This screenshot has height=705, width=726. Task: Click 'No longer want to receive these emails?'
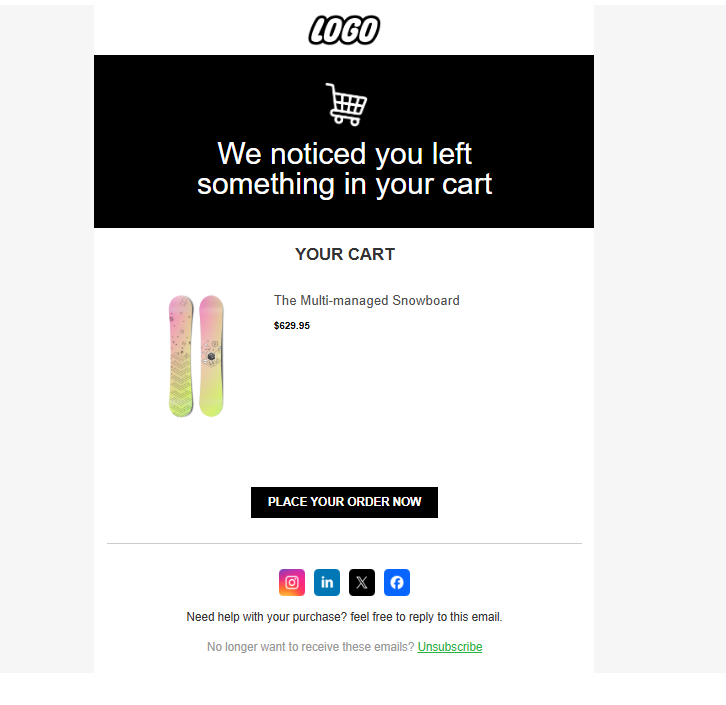(x=310, y=647)
